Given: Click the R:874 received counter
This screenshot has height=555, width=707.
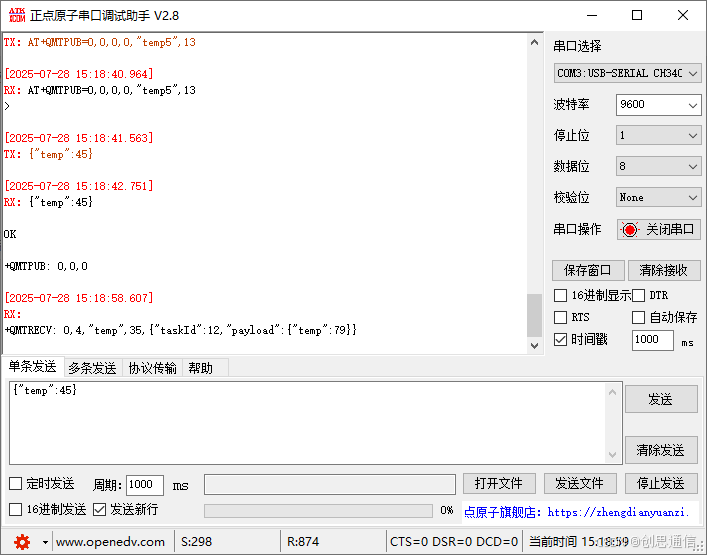Looking at the screenshot, I should click(303, 541).
